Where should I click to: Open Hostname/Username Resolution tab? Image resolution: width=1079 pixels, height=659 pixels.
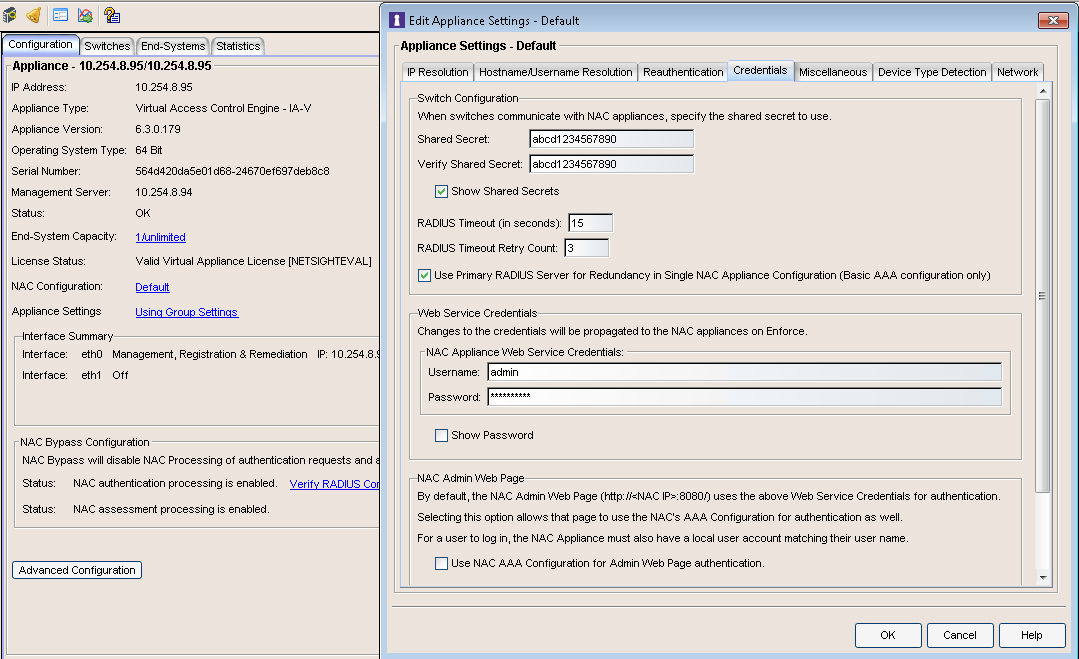[555, 72]
